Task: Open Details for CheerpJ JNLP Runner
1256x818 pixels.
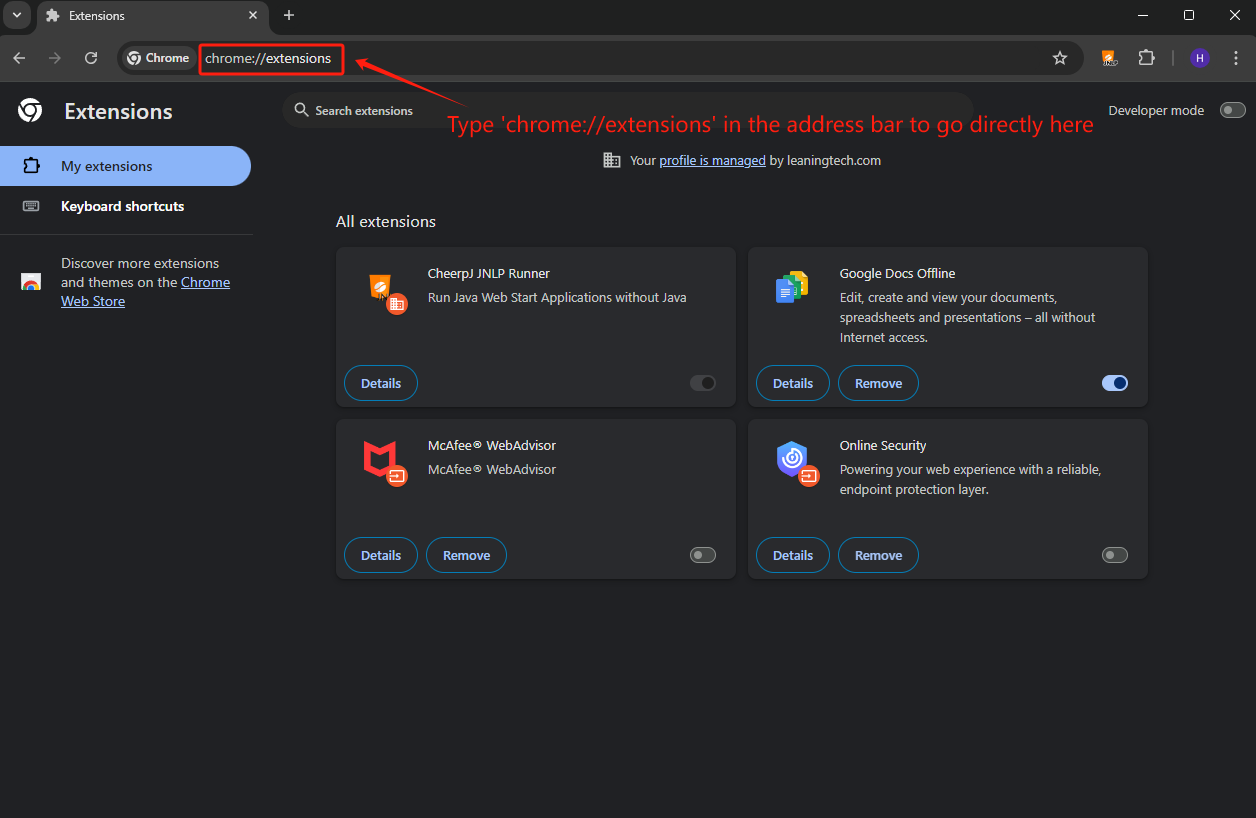Action: point(381,383)
